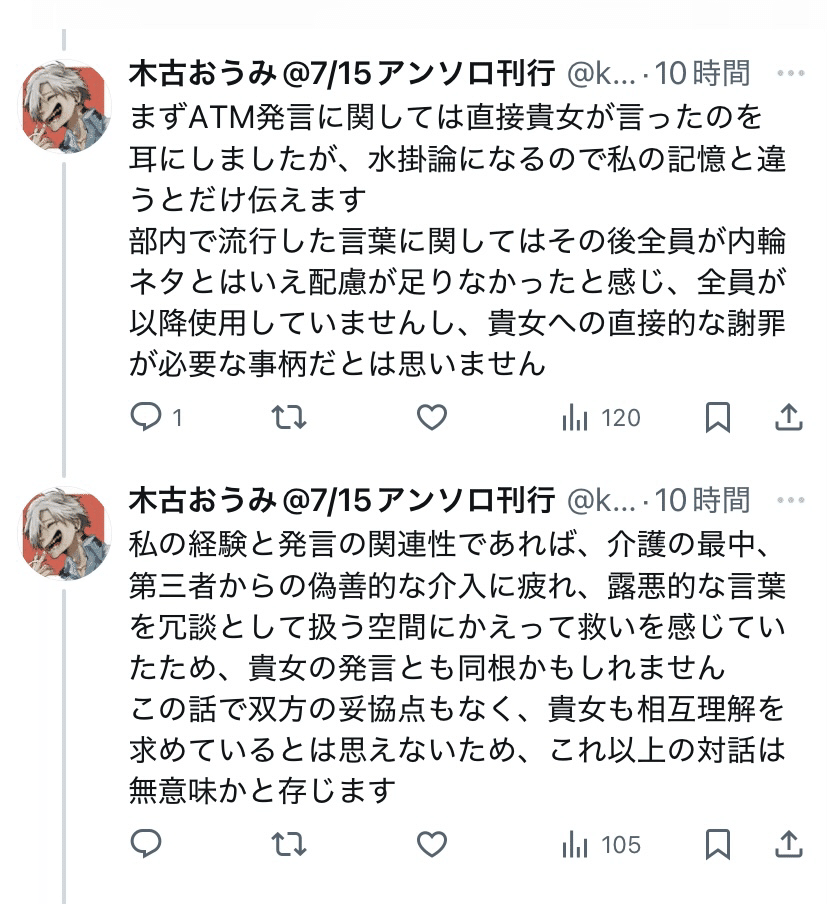Repost the first tweet
Viewport: 827px width, 904px height.
(289, 418)
